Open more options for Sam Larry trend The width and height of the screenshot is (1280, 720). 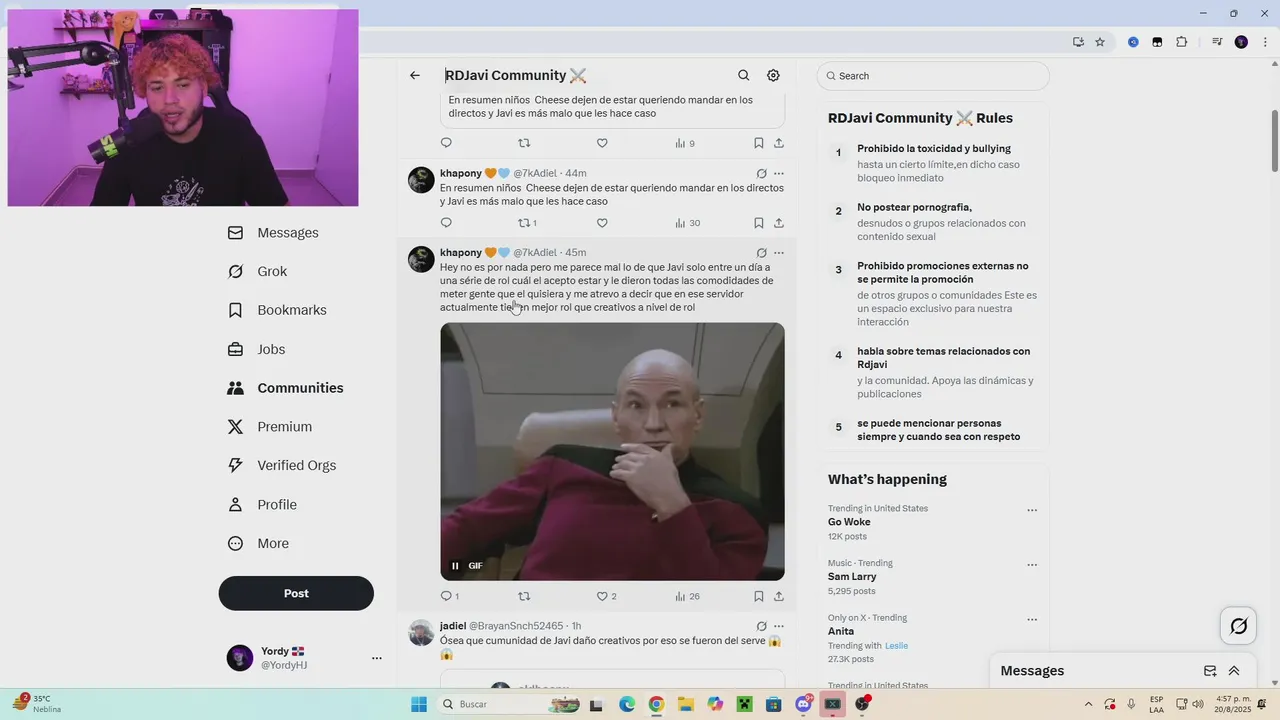pyautogui.click(x=1032, y=565)
